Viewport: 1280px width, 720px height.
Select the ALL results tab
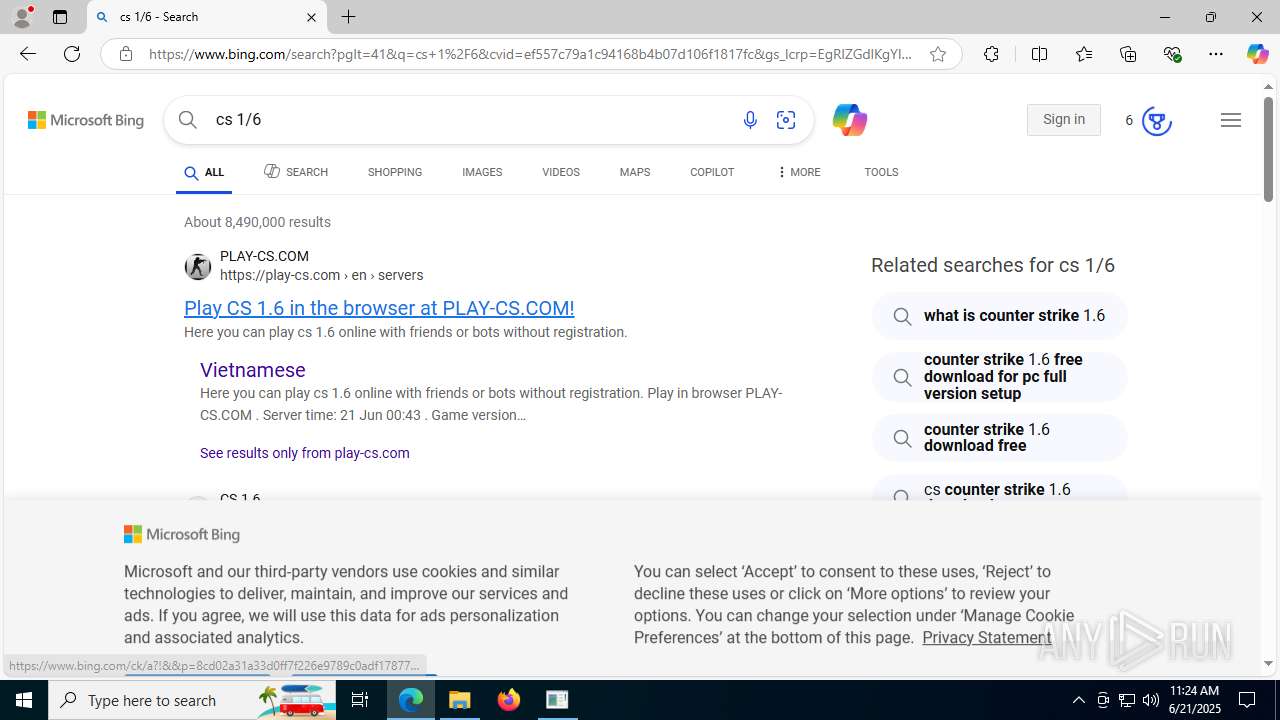coord(204,173)
